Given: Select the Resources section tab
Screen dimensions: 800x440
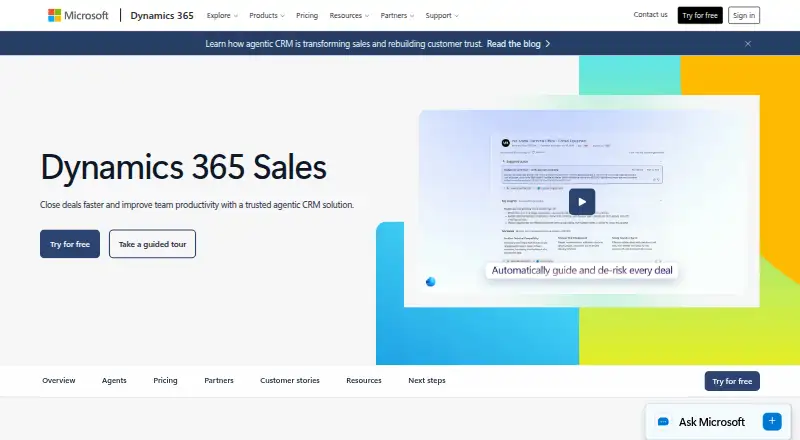Looking at the screenshot, I should tap(364, 380).
